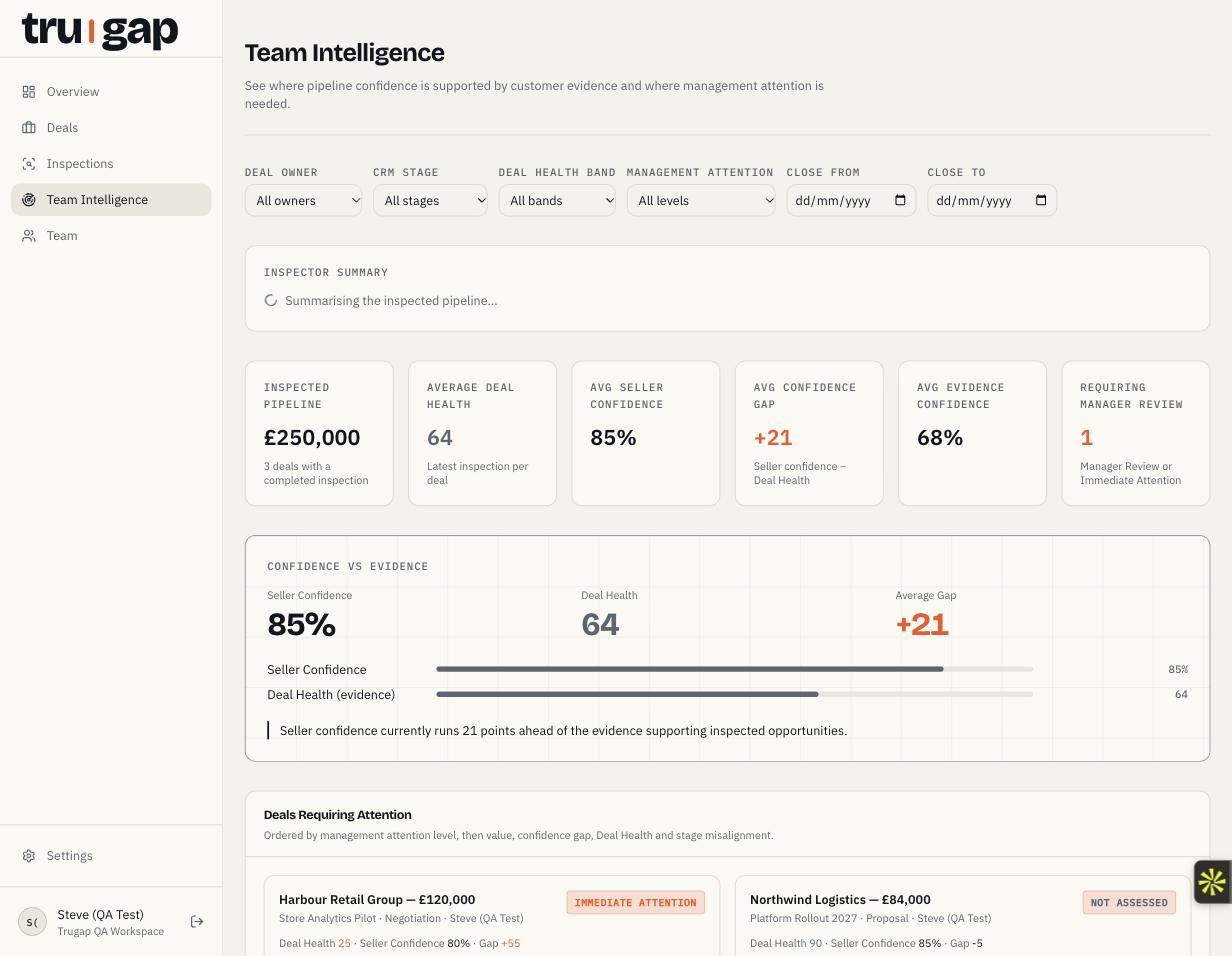Open calendar picker in Close From field
Image resolution: width=1232 pixels, height=956 pixels.
[900, 200]
